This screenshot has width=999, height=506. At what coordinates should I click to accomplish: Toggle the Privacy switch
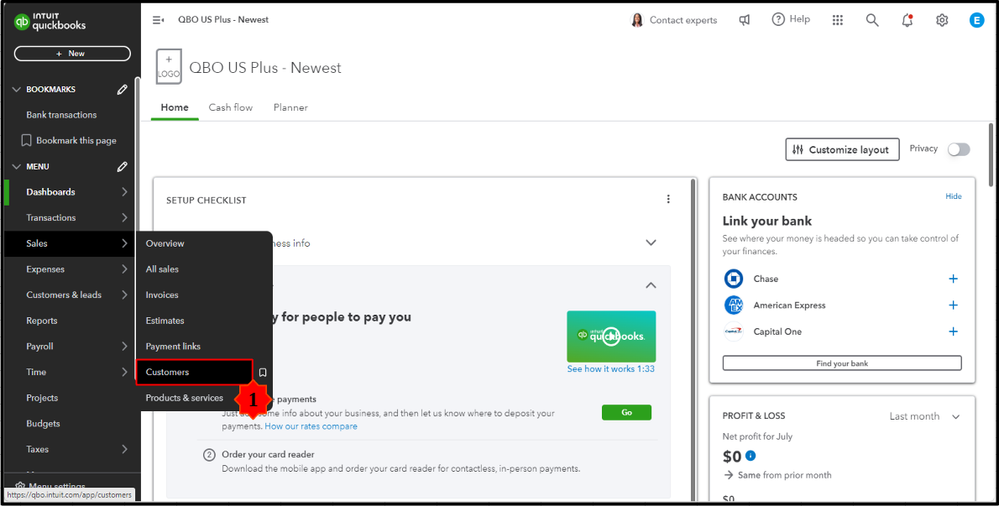tap(958, 149)
